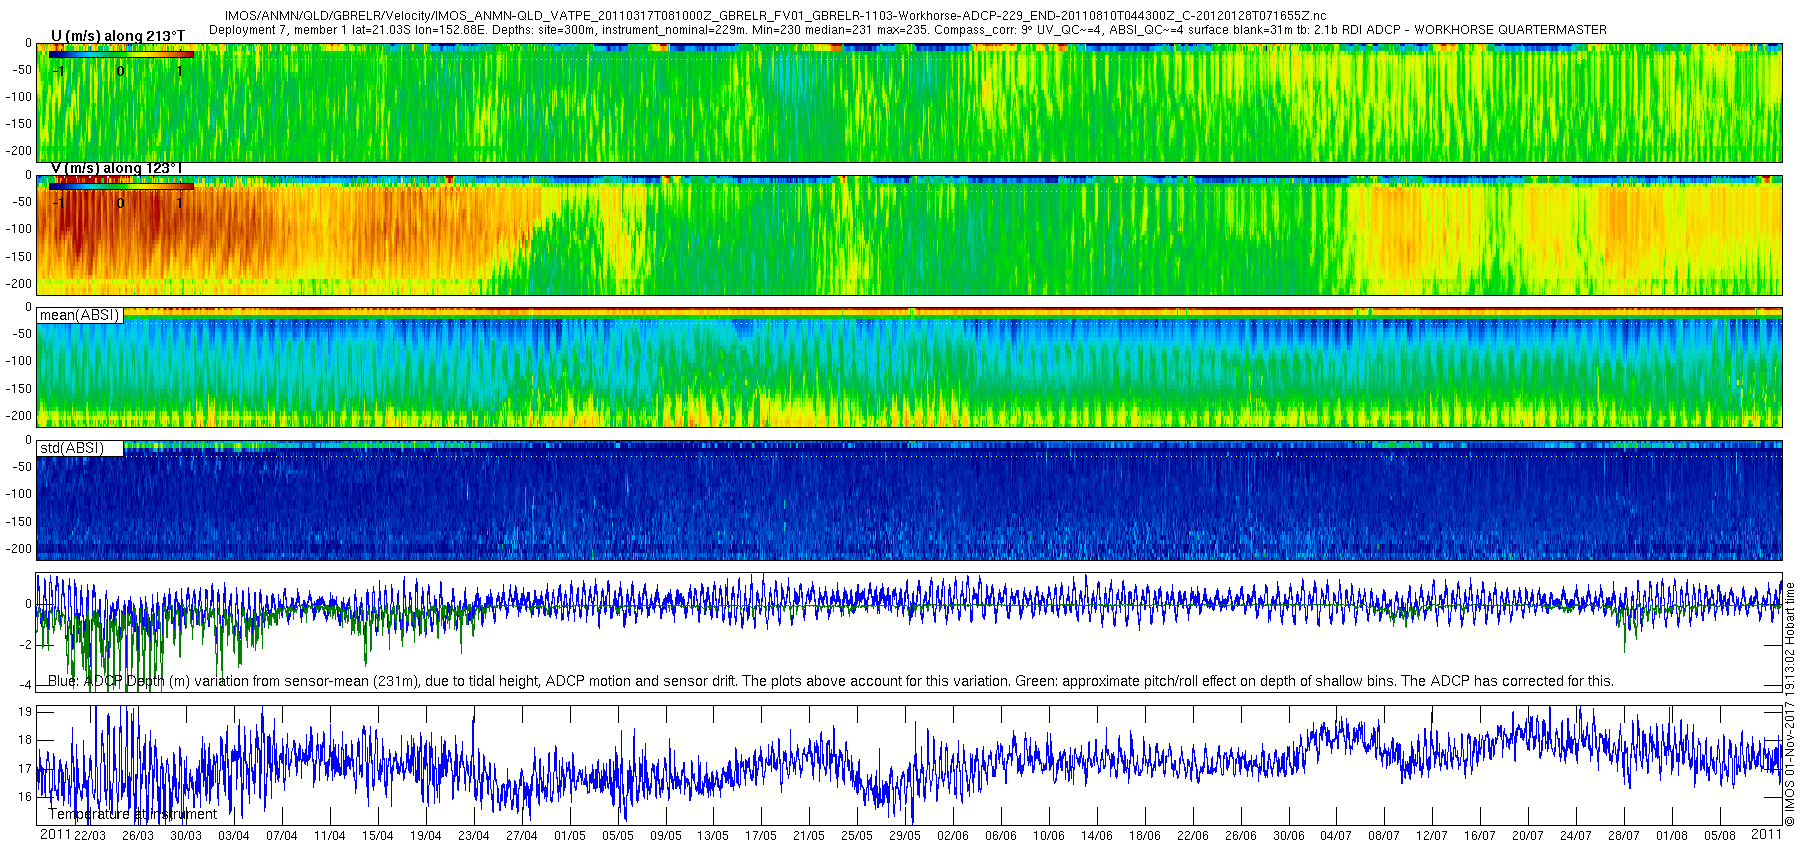
Task: Select the 26/06 date on the time axis
Action: pos(1241,836)
